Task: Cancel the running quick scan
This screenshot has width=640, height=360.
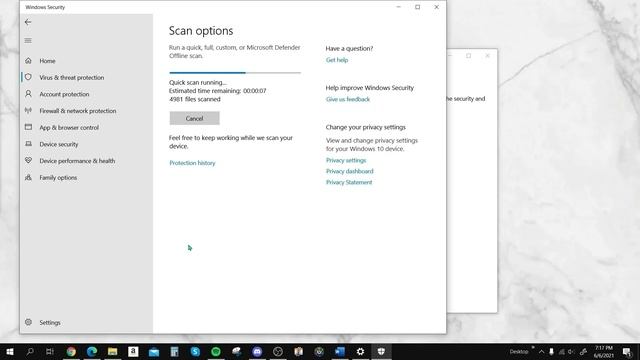Action: 194,118
